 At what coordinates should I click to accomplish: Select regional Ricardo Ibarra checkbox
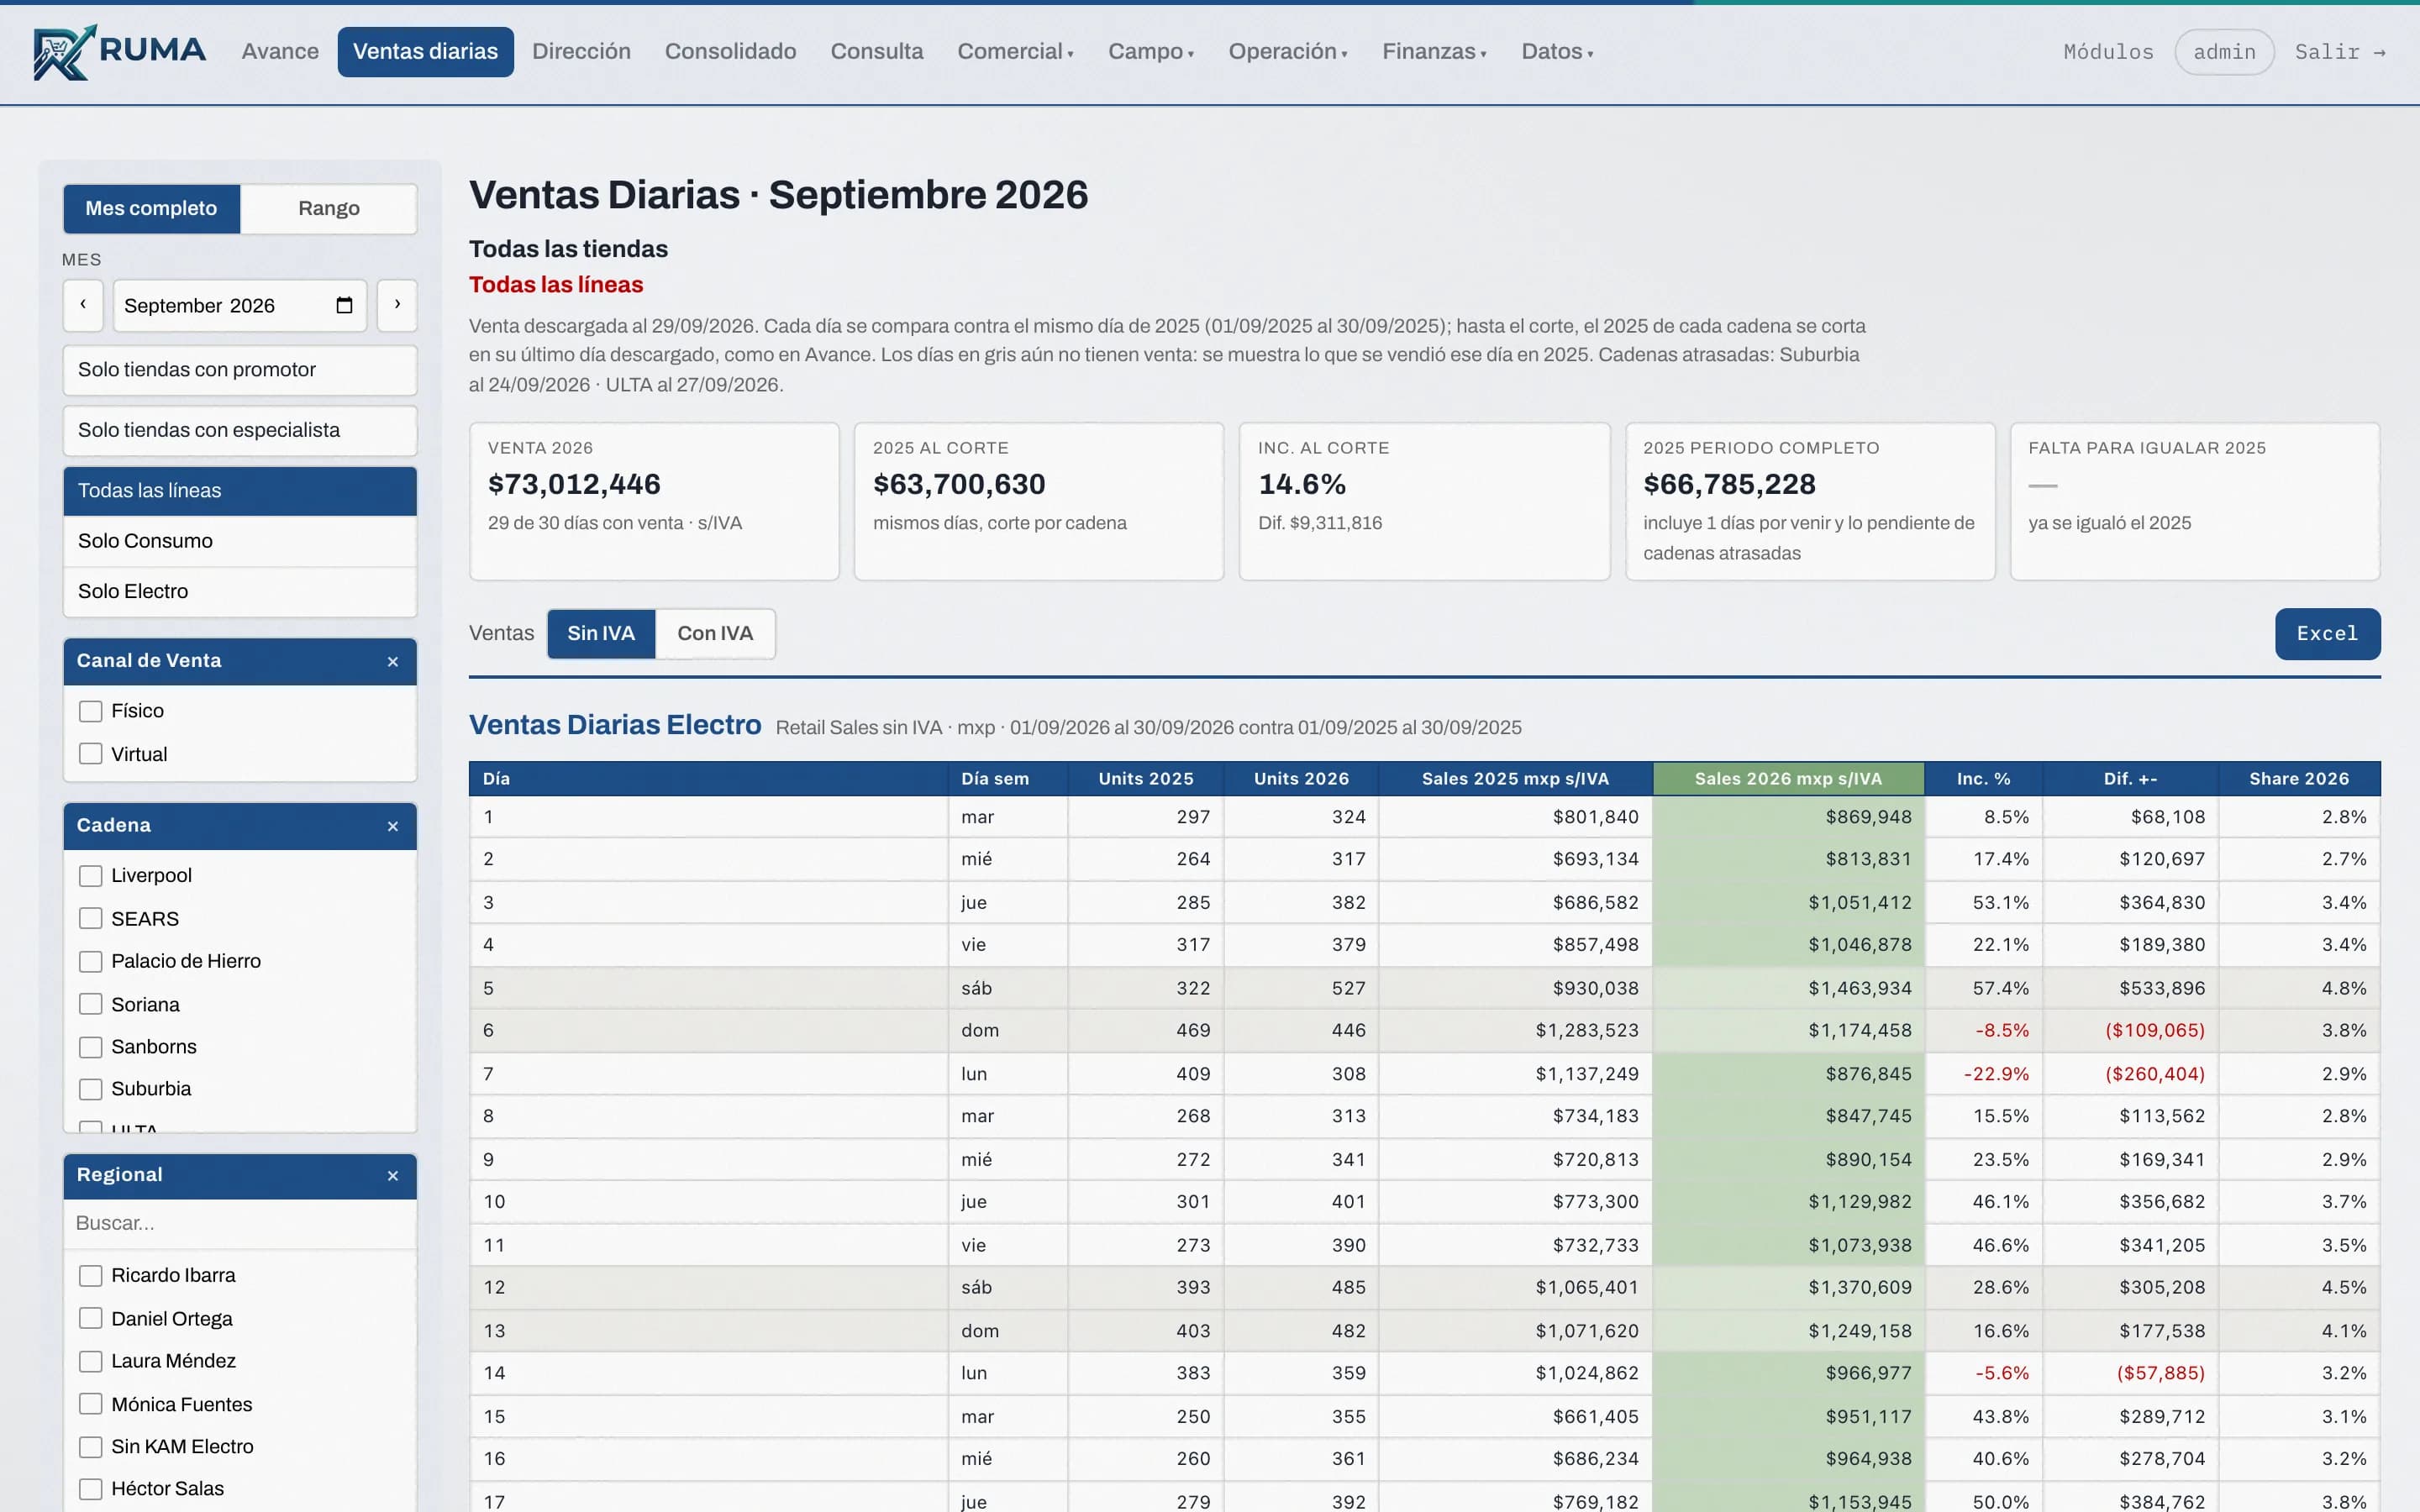pos(91,1275)
